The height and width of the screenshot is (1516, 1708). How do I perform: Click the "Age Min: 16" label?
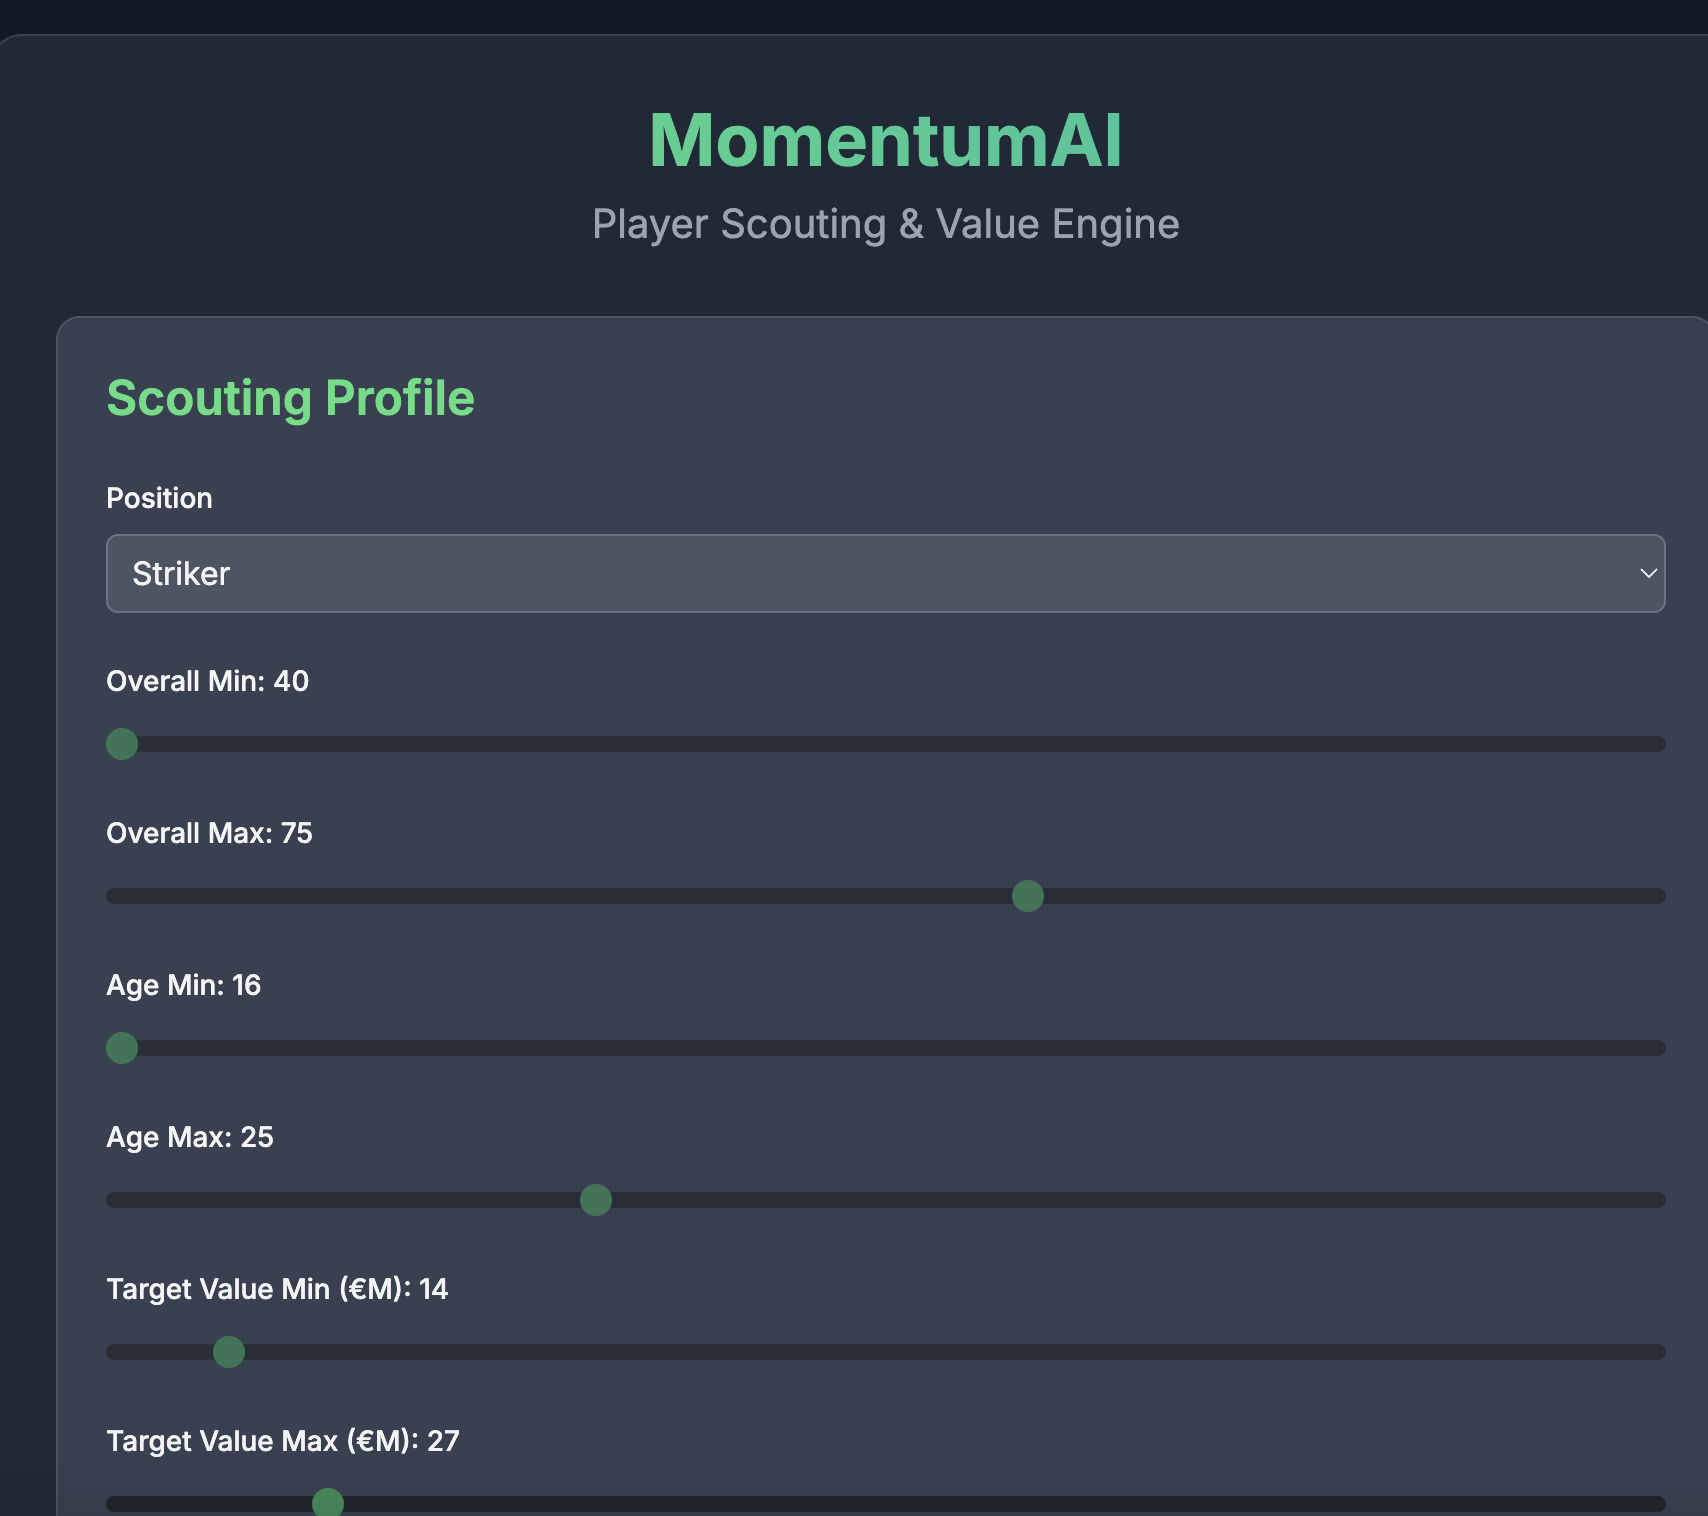click(183, 985)
